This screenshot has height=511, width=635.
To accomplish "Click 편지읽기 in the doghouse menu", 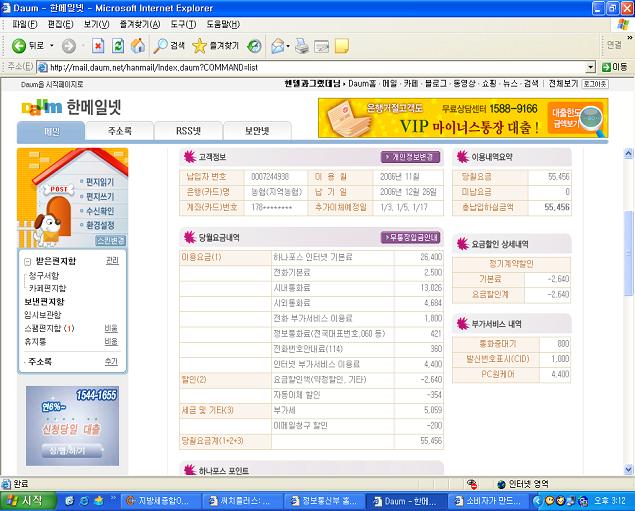I will [x=100, y=182].
